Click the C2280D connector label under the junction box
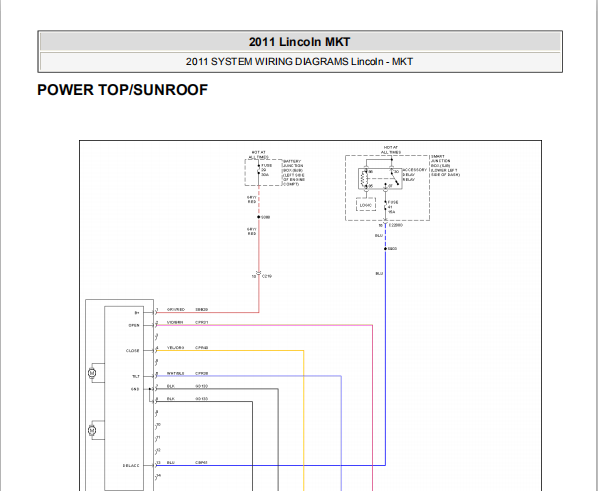Viewport: 598px width, 491px height. [x=396, y=225]
